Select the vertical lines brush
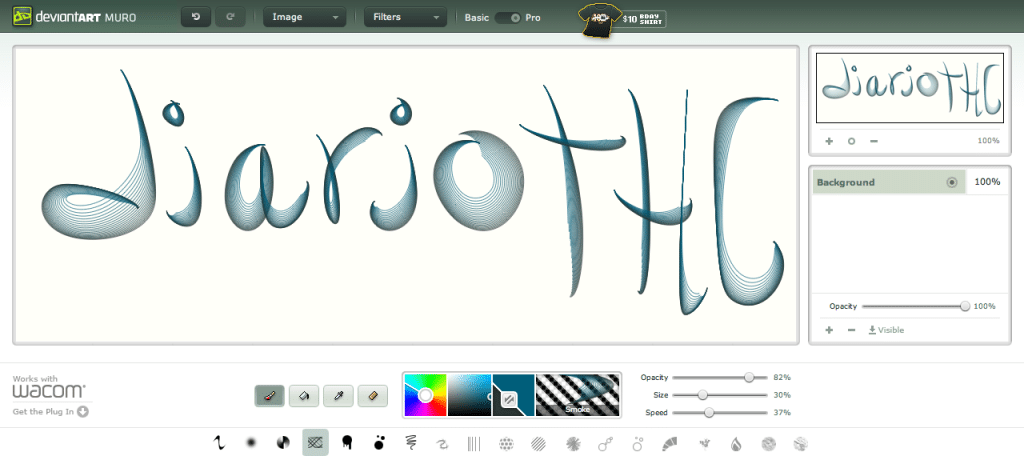Screen dimensions: 1024x456 coord(474,444)
